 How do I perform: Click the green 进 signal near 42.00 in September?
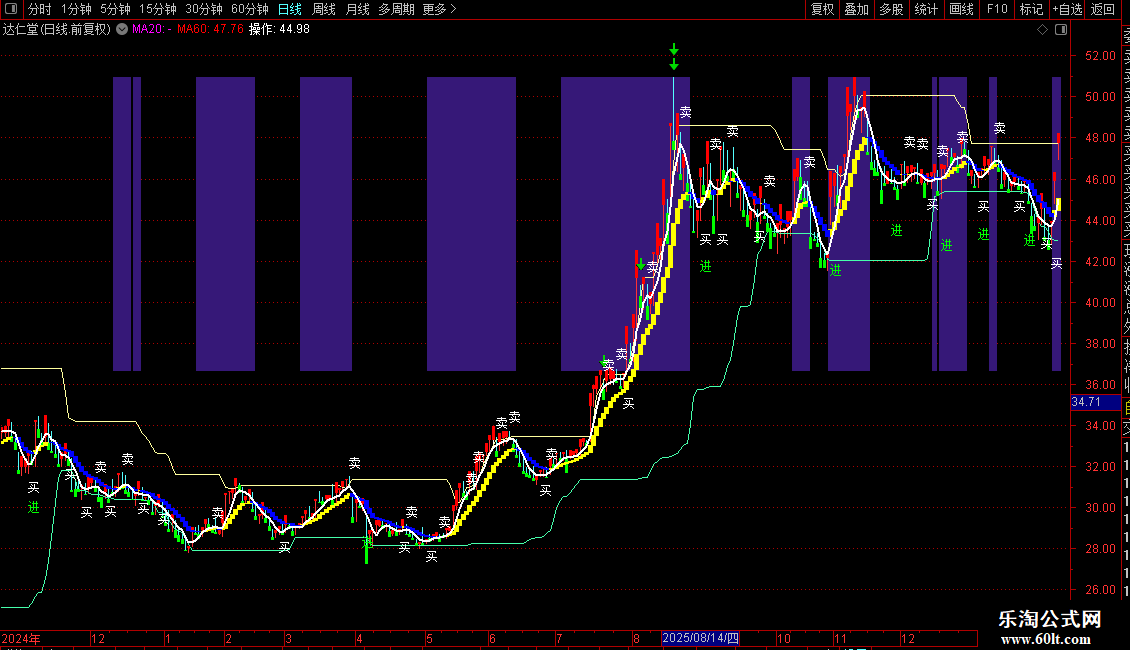point(706,267)
